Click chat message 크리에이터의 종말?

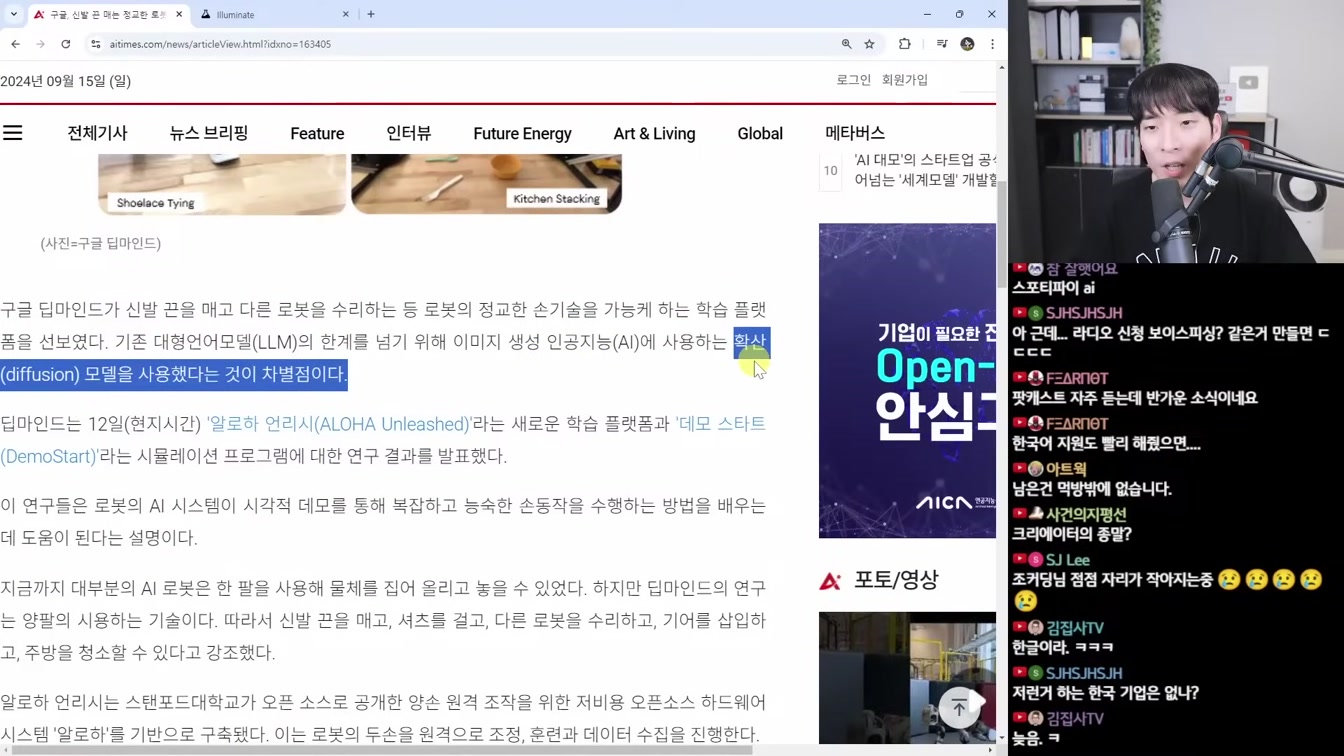1072,534
